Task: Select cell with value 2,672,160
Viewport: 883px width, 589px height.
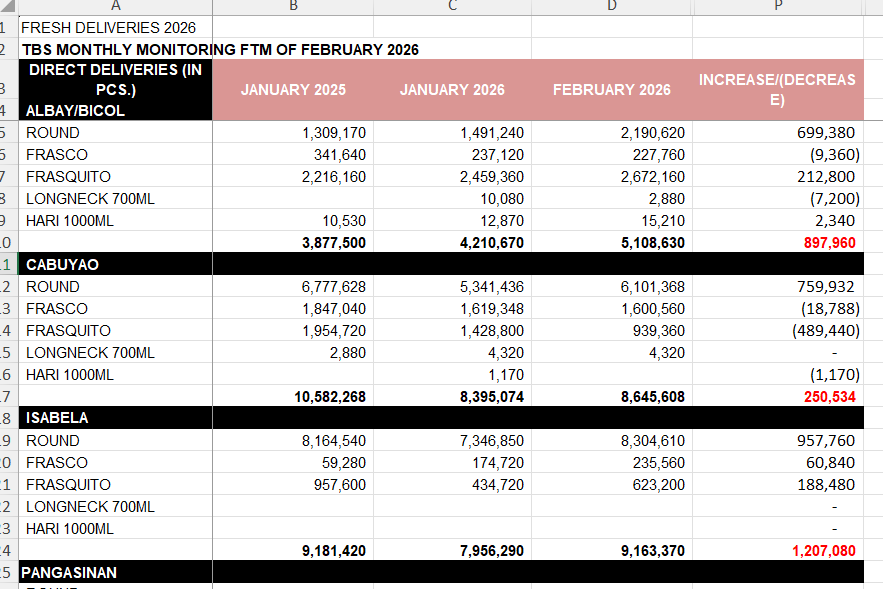Action: [612, 177]
